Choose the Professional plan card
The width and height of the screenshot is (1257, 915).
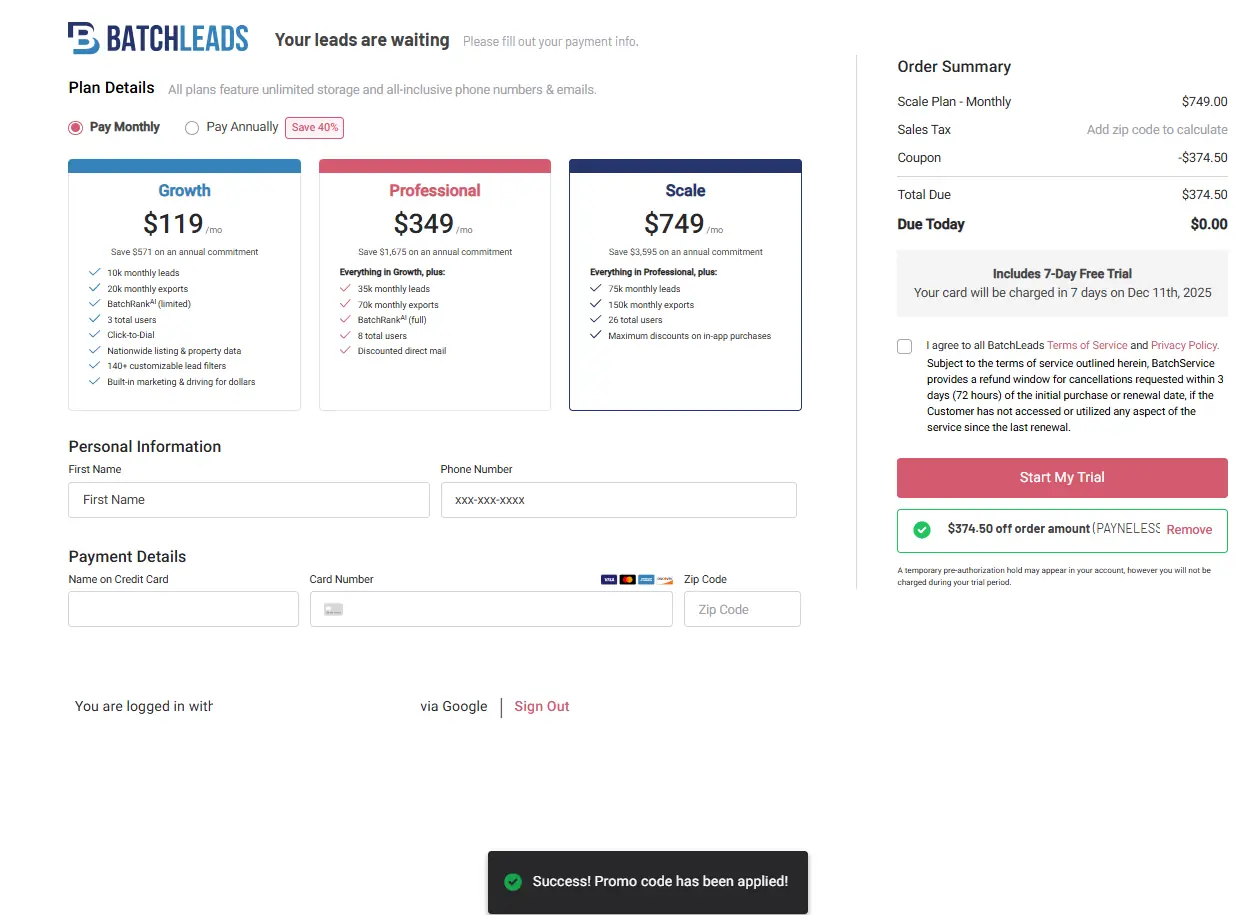click(x=435, y=285)
